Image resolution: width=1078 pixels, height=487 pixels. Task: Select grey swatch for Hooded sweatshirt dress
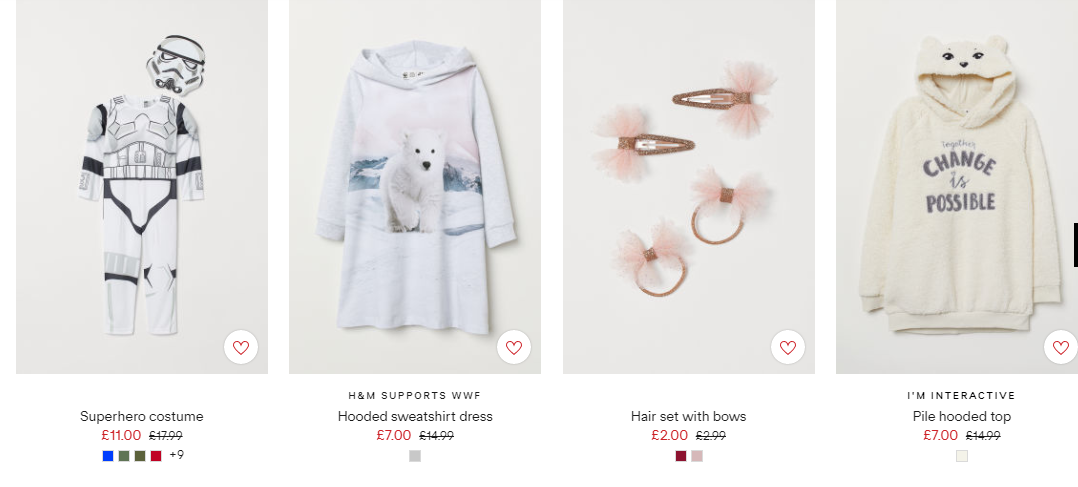[x=415, y=455]
